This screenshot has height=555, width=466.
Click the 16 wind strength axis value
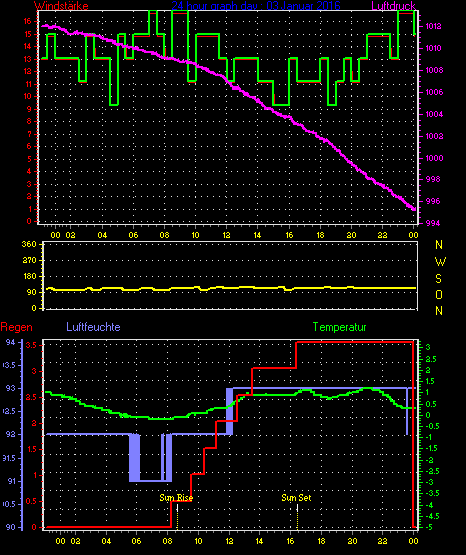click(x=27, y=21)
